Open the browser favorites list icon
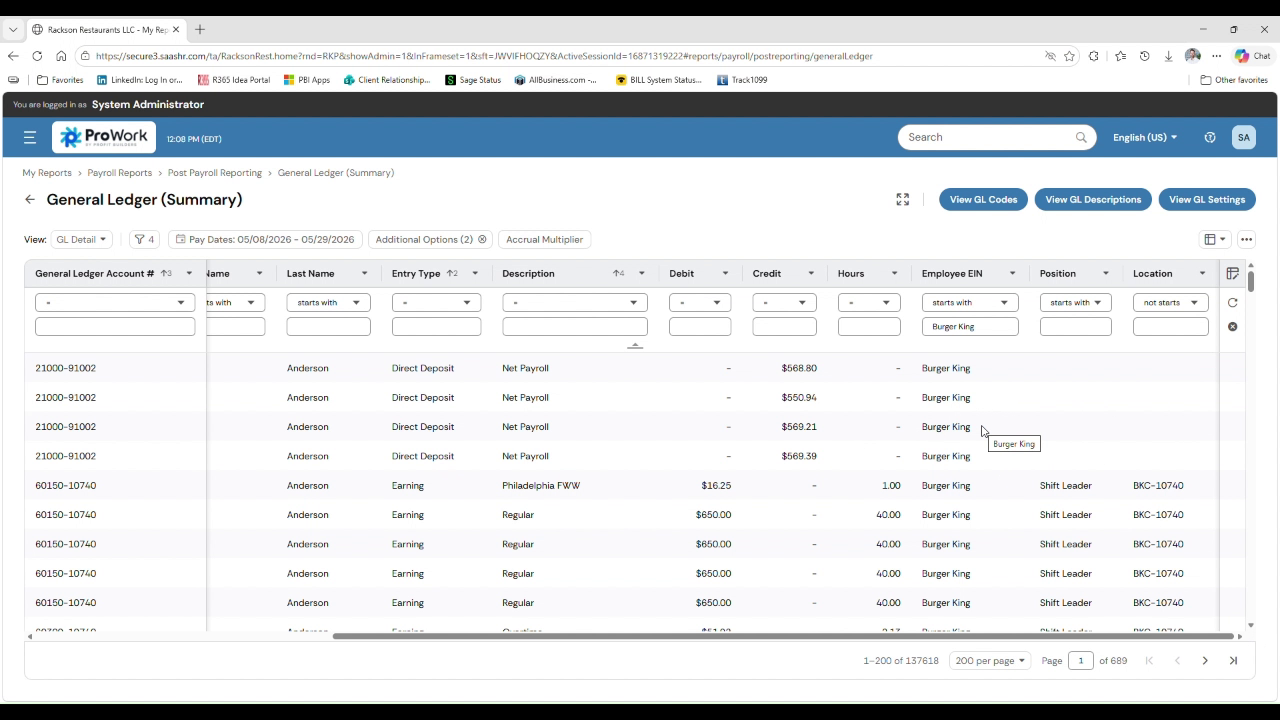This screenshot has height=720, width=1280. [1120, 56]
